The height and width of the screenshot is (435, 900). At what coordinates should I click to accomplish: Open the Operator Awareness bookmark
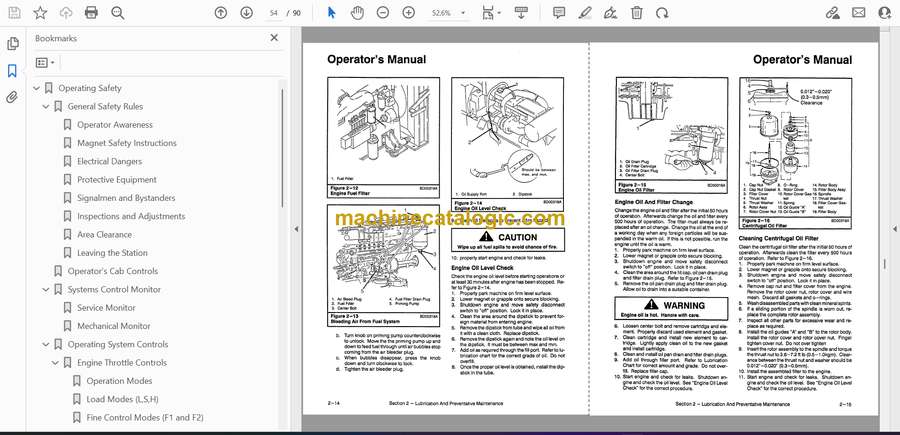tap(115, 125)
